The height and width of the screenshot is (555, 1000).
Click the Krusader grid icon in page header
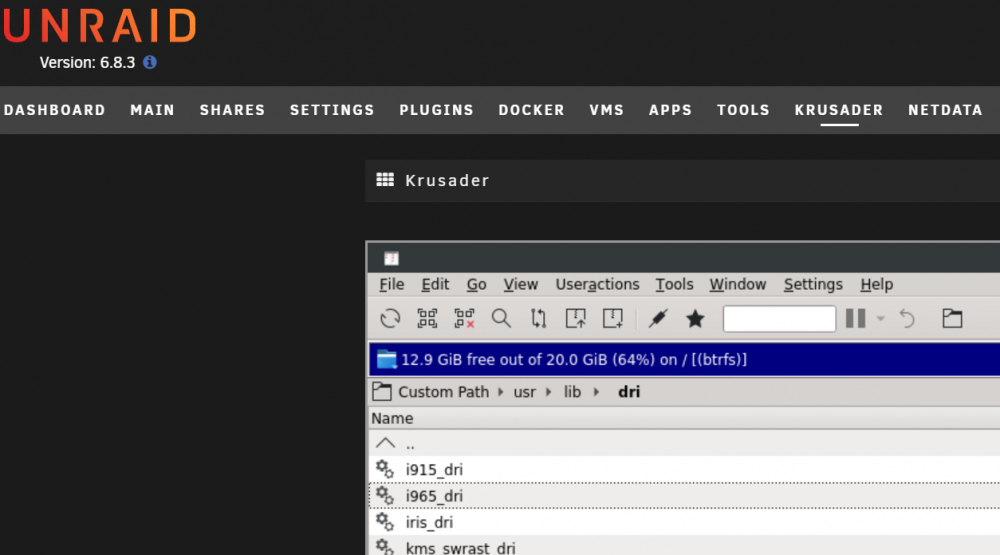tap(385, 180)
